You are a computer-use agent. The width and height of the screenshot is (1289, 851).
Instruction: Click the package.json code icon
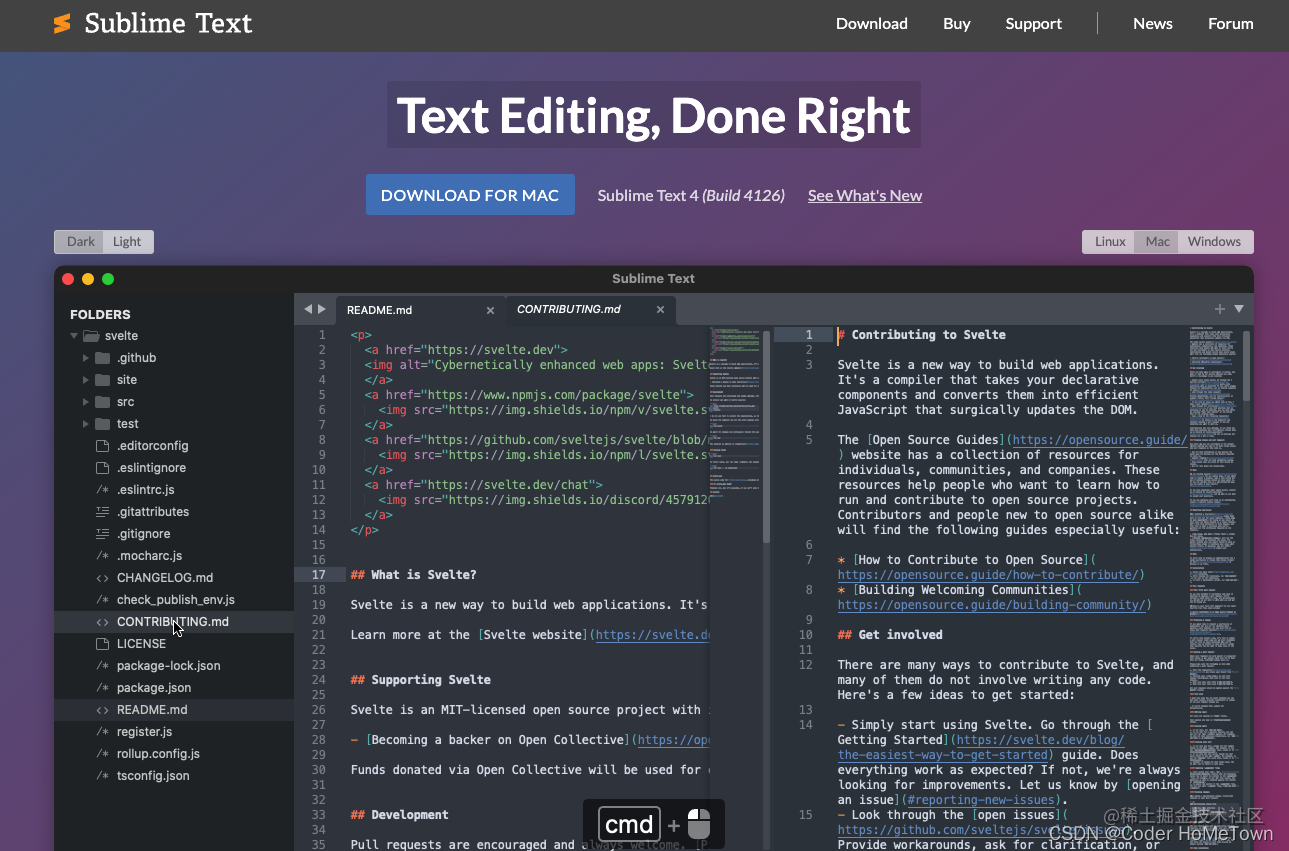(x=102, y=688)
